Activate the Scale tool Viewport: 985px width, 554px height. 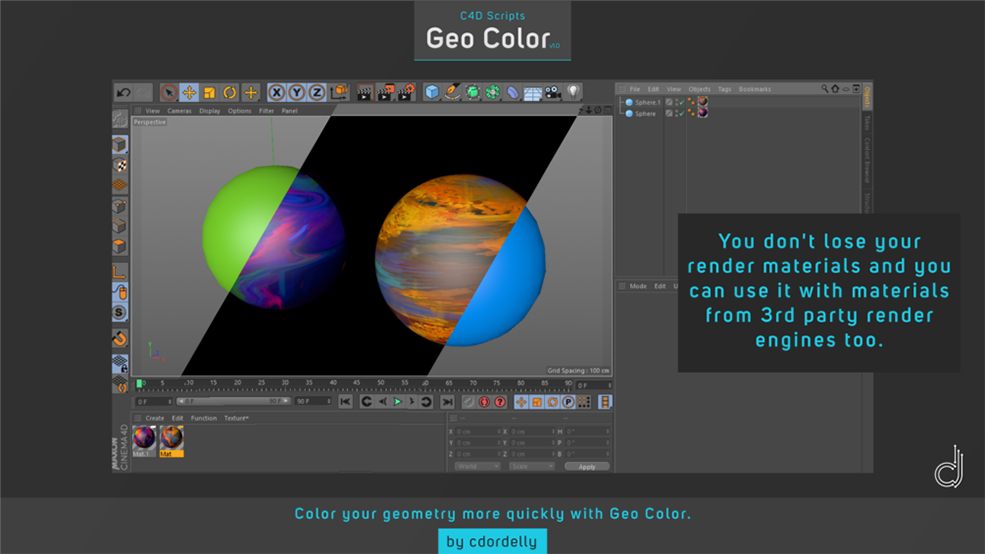point(209,93)
